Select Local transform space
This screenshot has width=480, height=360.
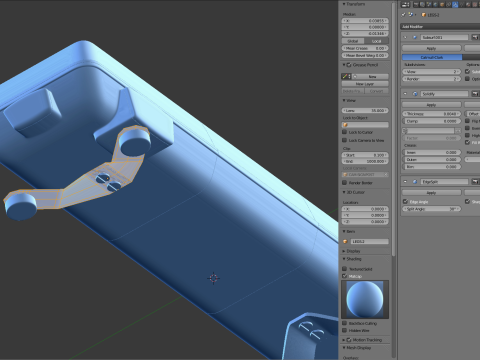coord(377,41)
